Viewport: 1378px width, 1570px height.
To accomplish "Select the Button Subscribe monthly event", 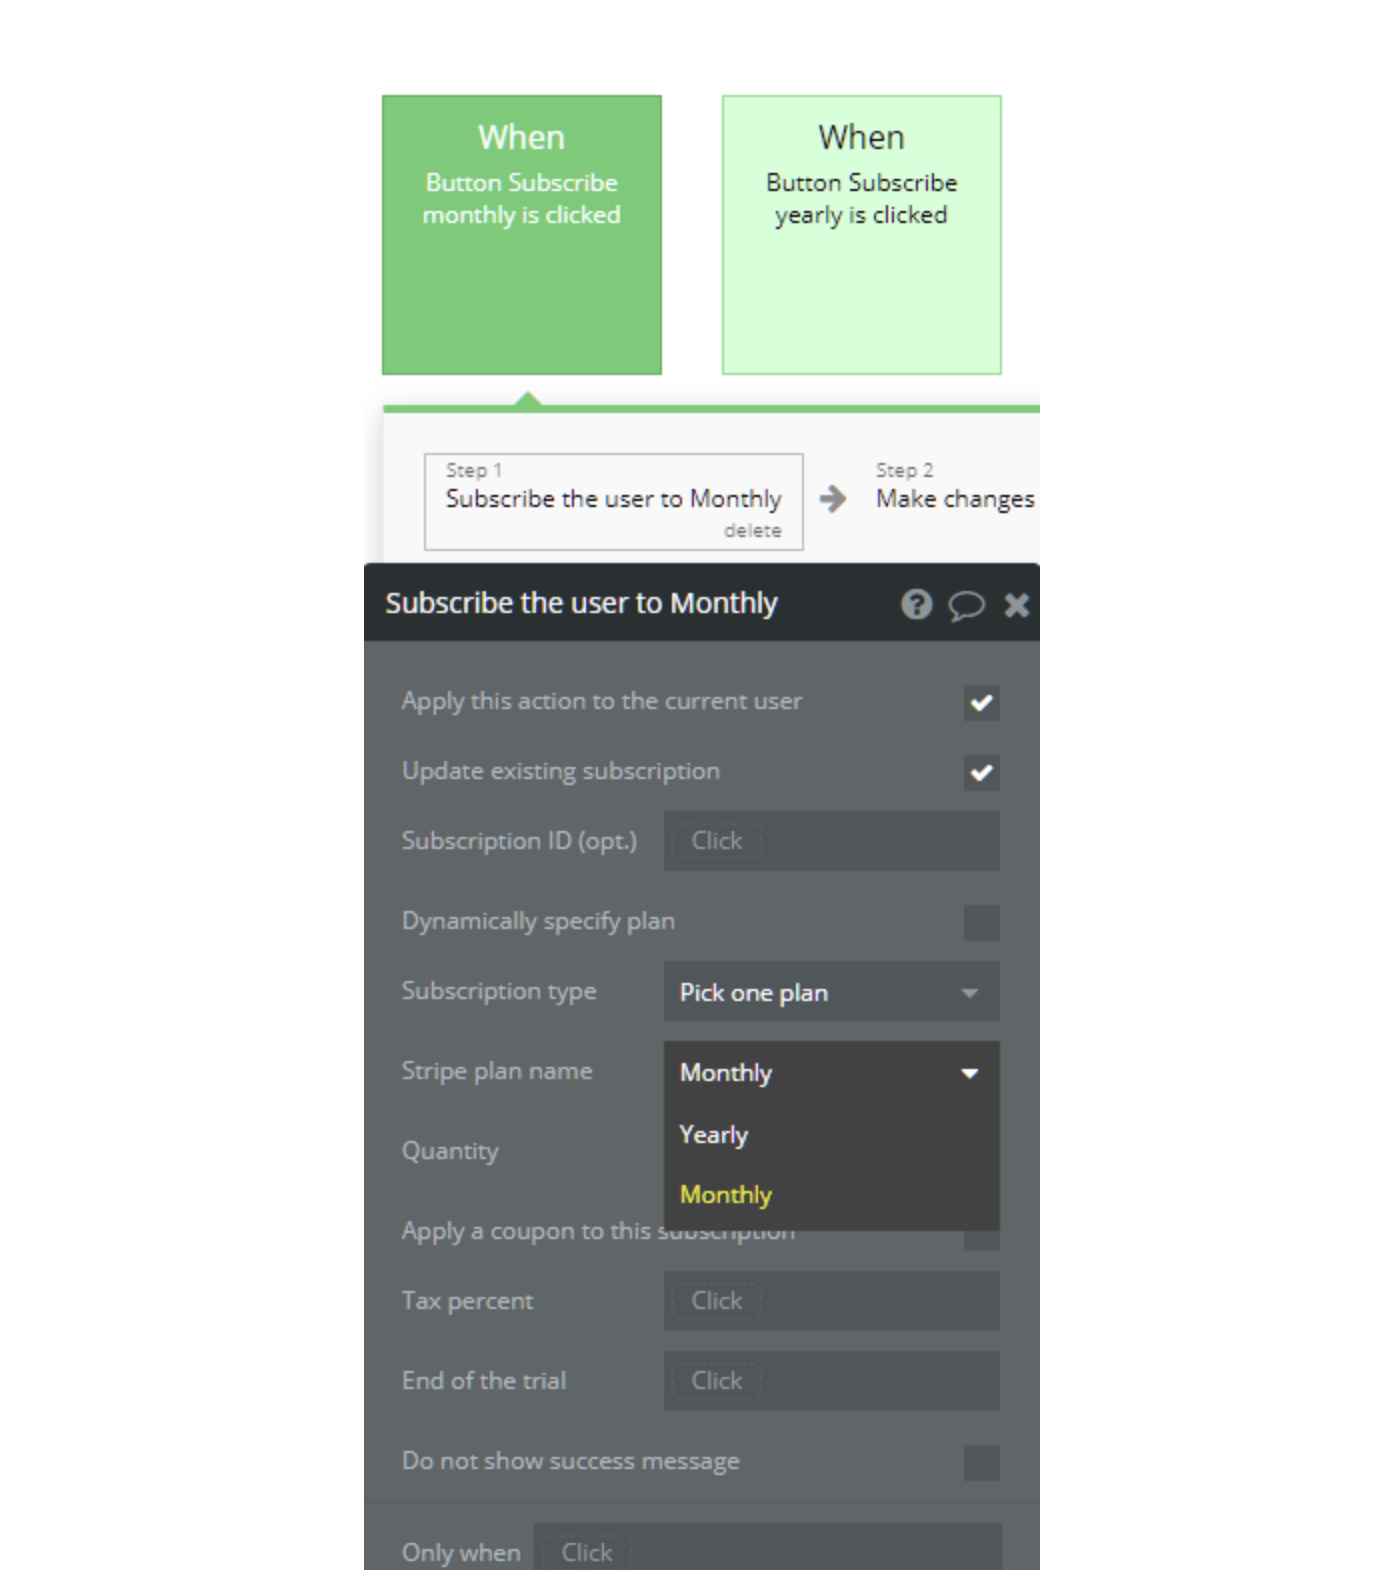I will [521, 235].
